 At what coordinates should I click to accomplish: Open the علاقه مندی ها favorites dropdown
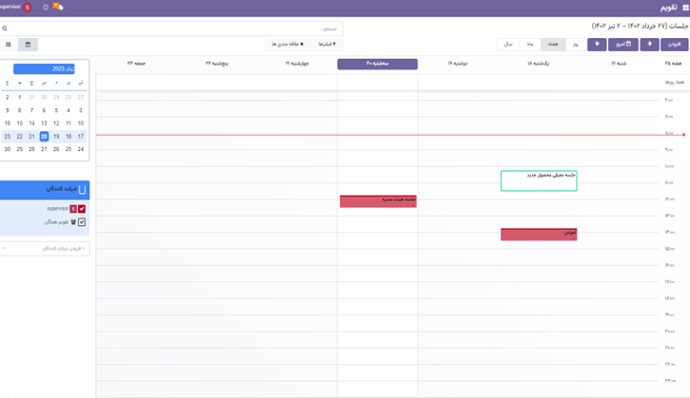coord(288,44)
